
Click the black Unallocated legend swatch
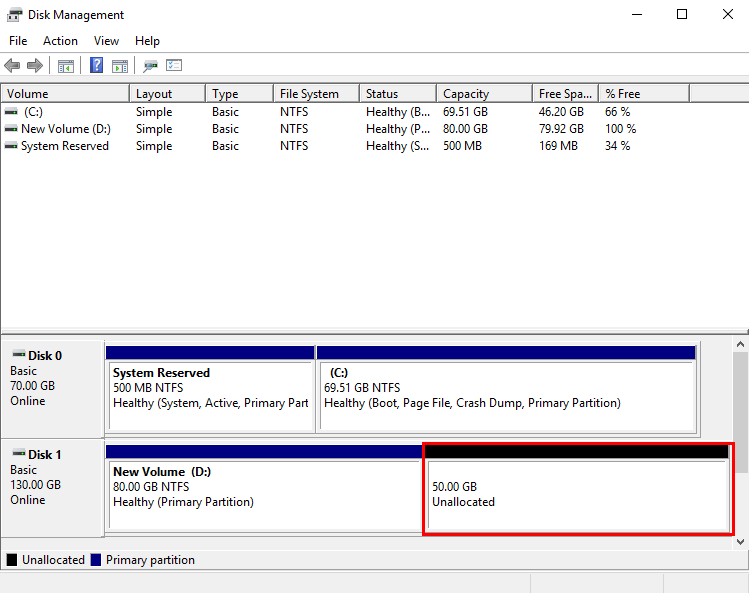pos(12,560)
